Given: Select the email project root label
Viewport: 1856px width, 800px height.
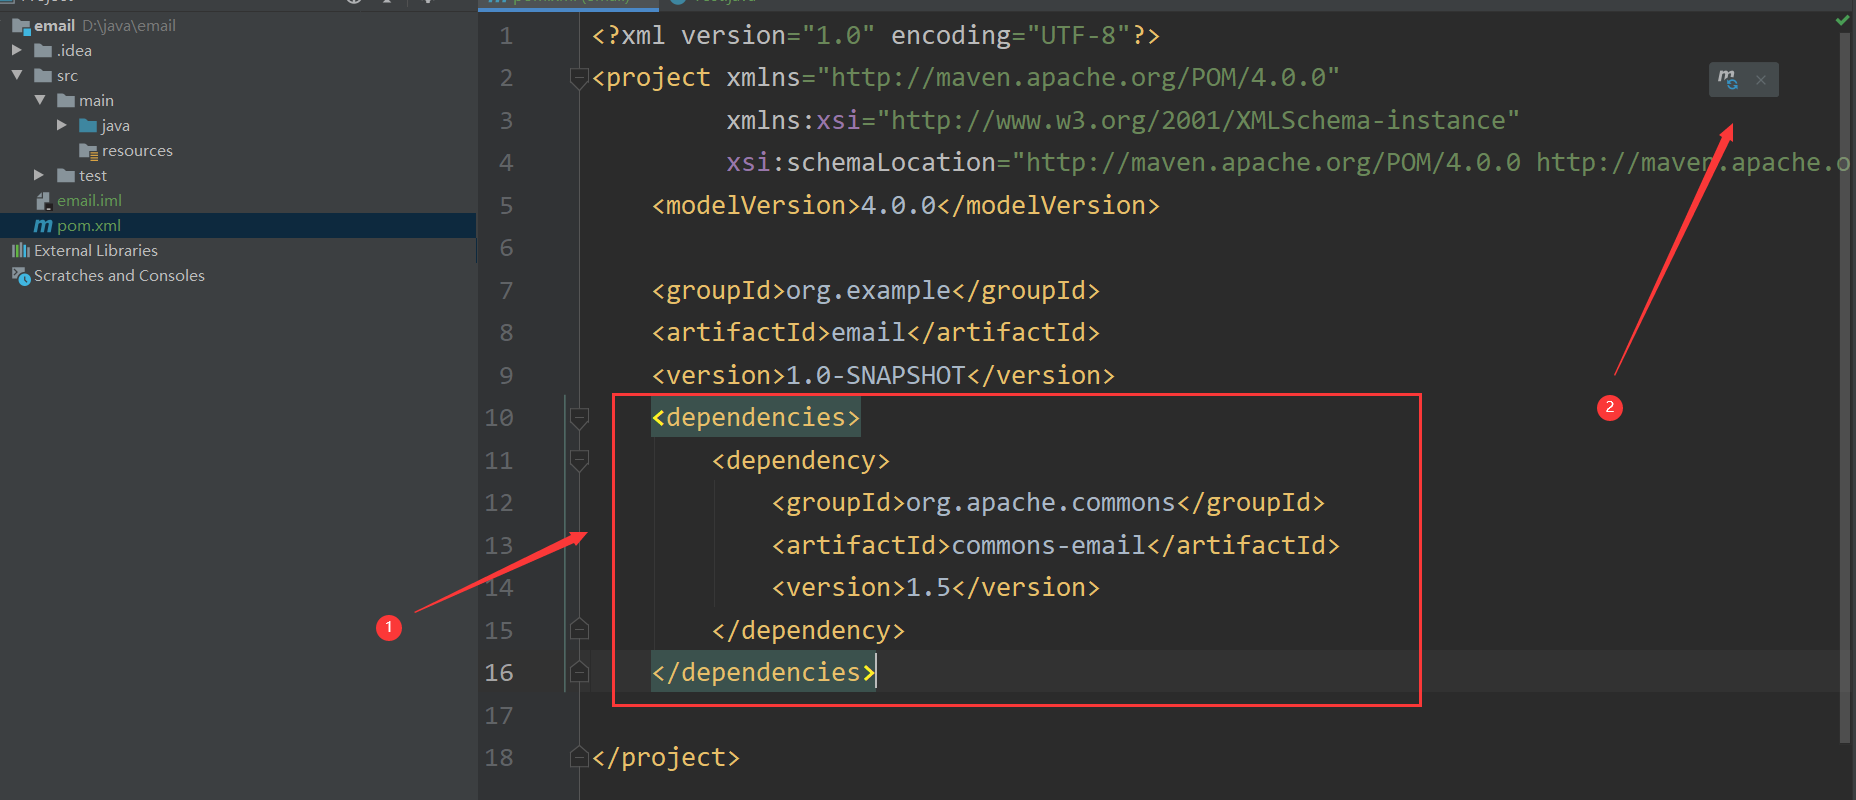Looking at the screenshot, I should pyautogui.click(x=54, y=26).
